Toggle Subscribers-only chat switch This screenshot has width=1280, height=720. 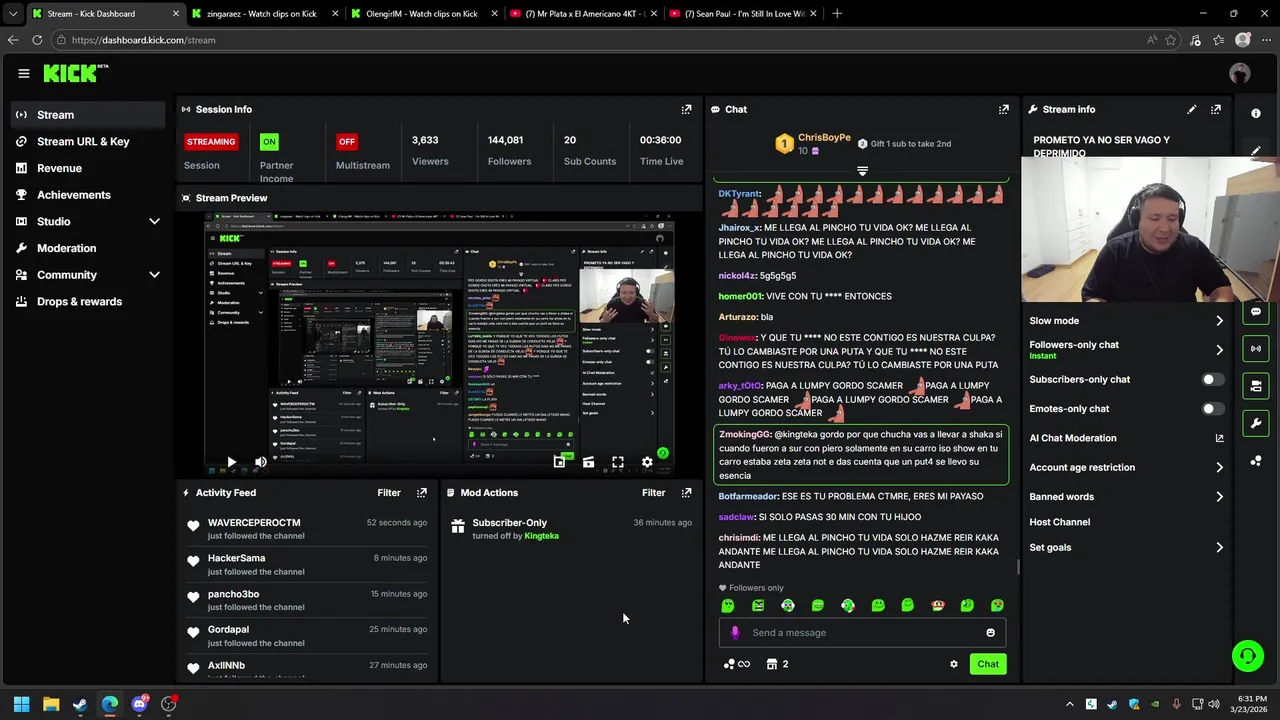(x=1212, y=379)
